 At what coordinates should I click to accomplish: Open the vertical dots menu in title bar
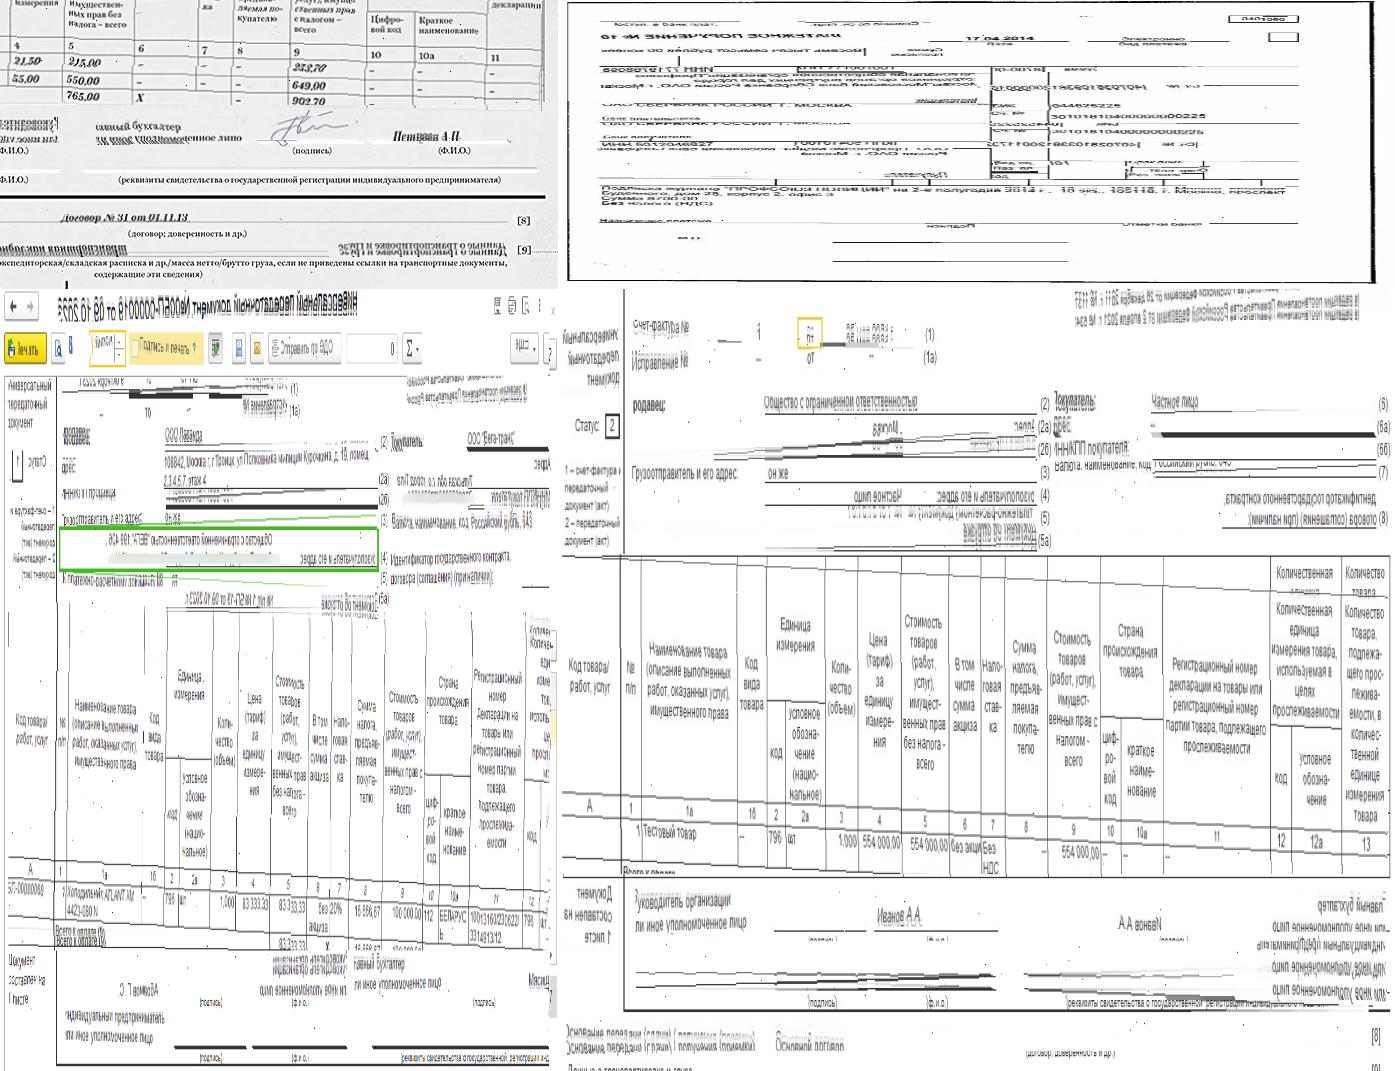[x=539, y=306]
